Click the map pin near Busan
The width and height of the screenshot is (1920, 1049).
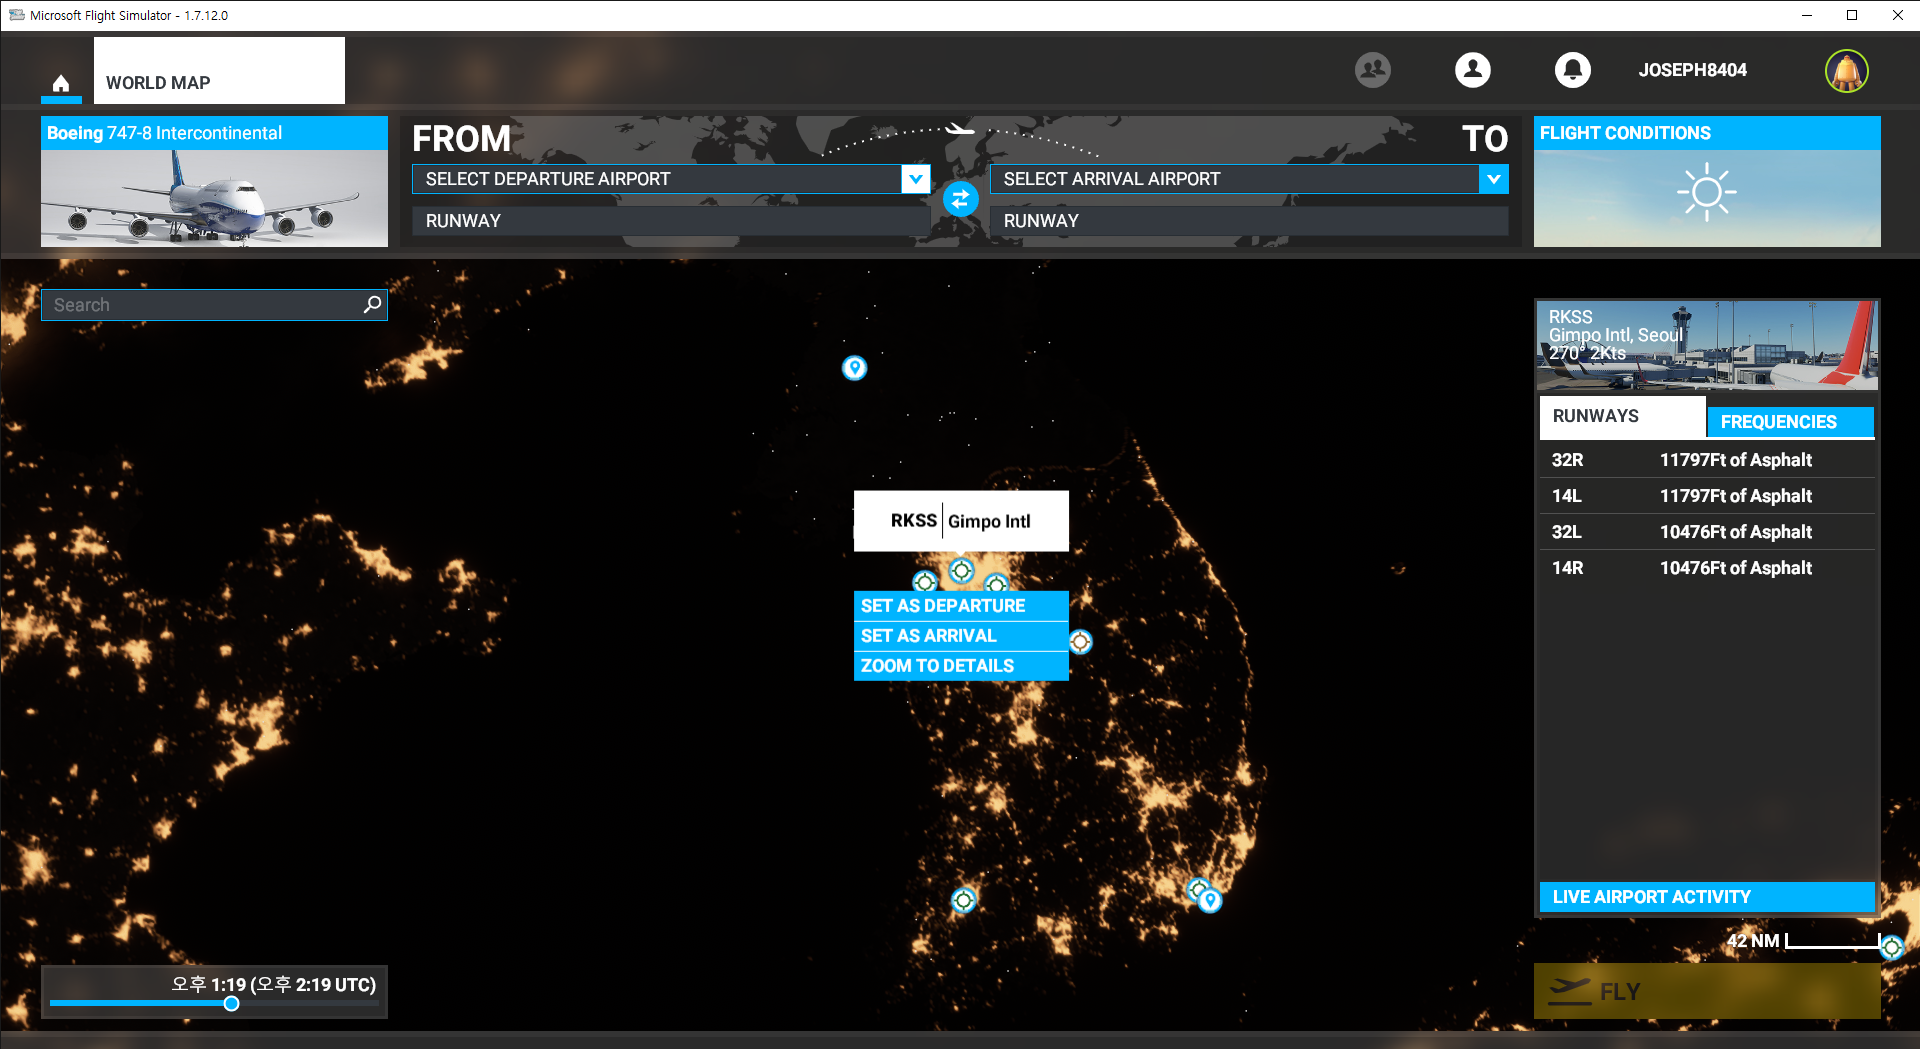pyautogui.click(x=1210, y=900)
